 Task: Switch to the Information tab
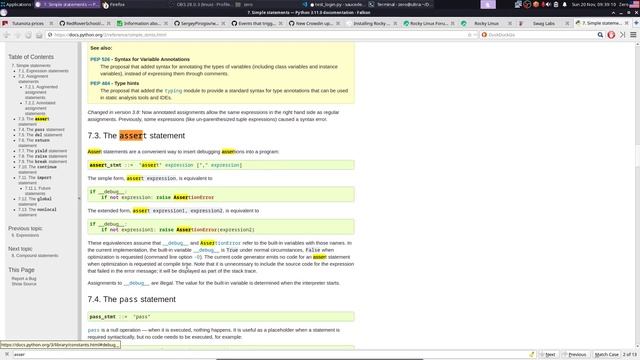(x=142, y=24)
